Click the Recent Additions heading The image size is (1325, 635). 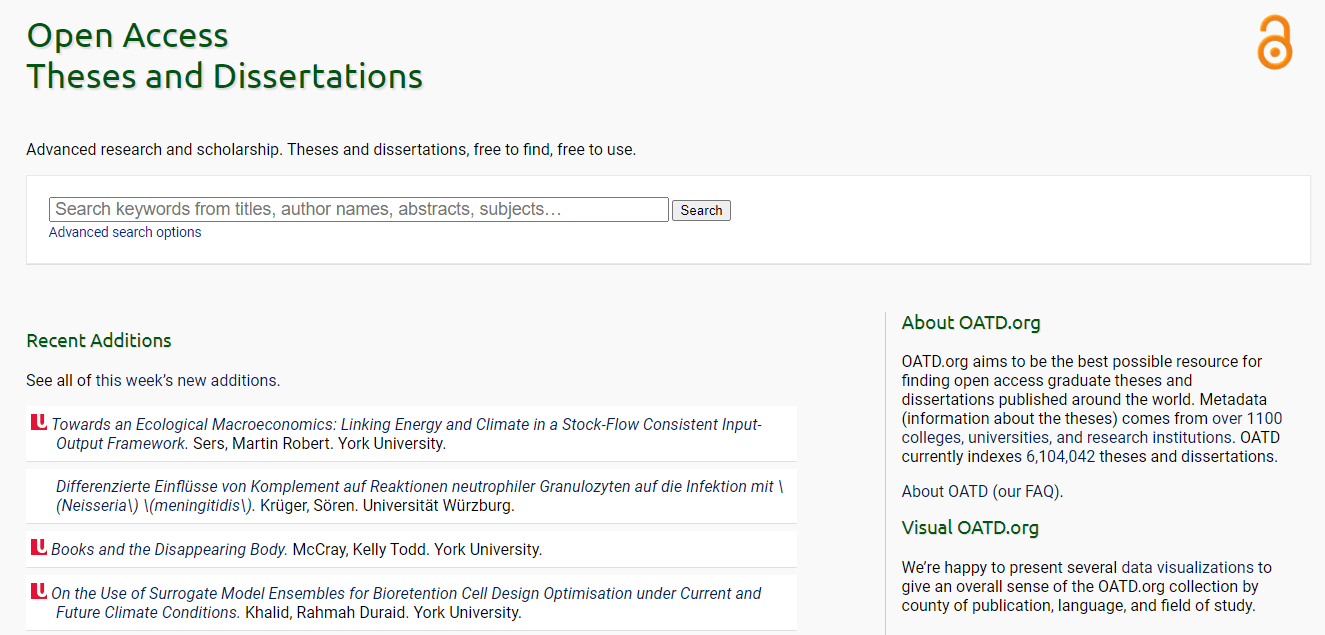pos(99,341)
